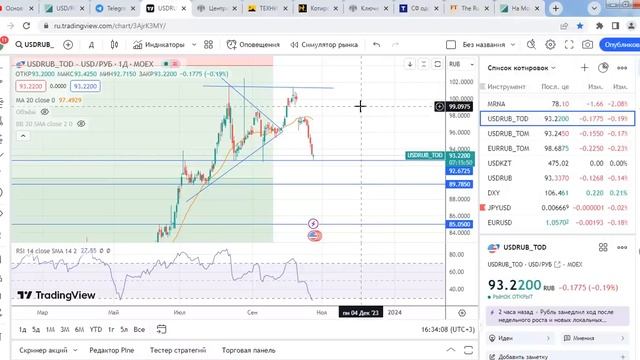Select the chart layout square icon
Screen dimensions: 640x360
(x=451, y=44)
